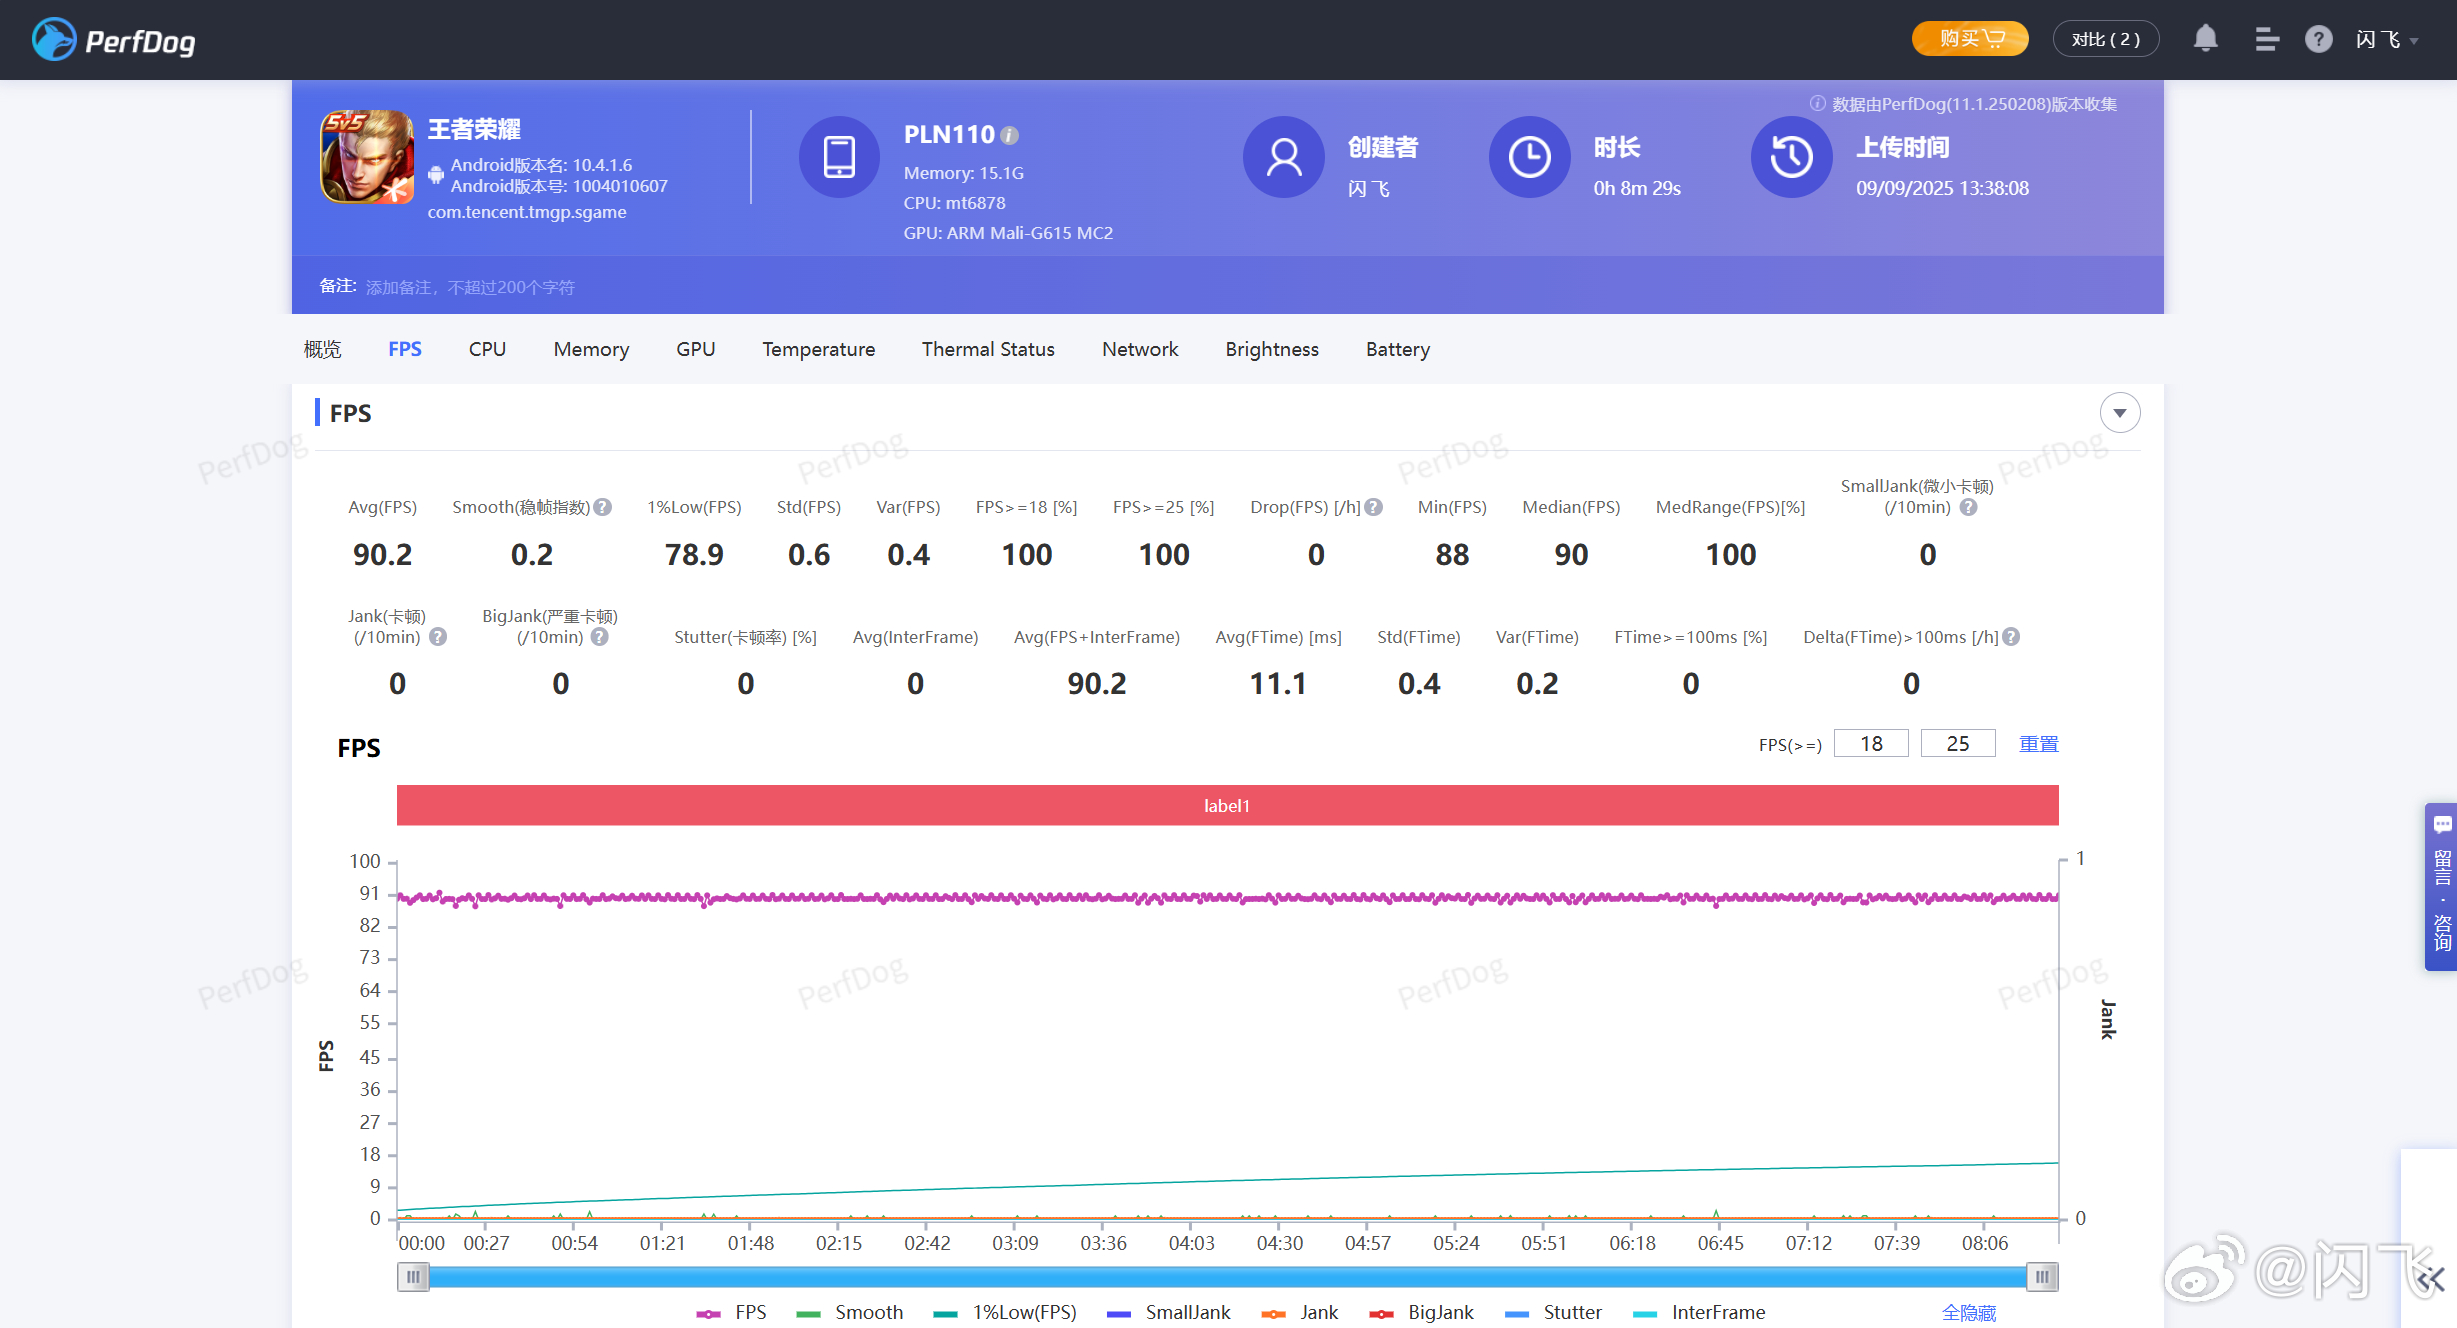Click help icon beside Delta(FTime)>100ms
The width and height of the screenshot is (2457, 1328).
click(2011, 637)
